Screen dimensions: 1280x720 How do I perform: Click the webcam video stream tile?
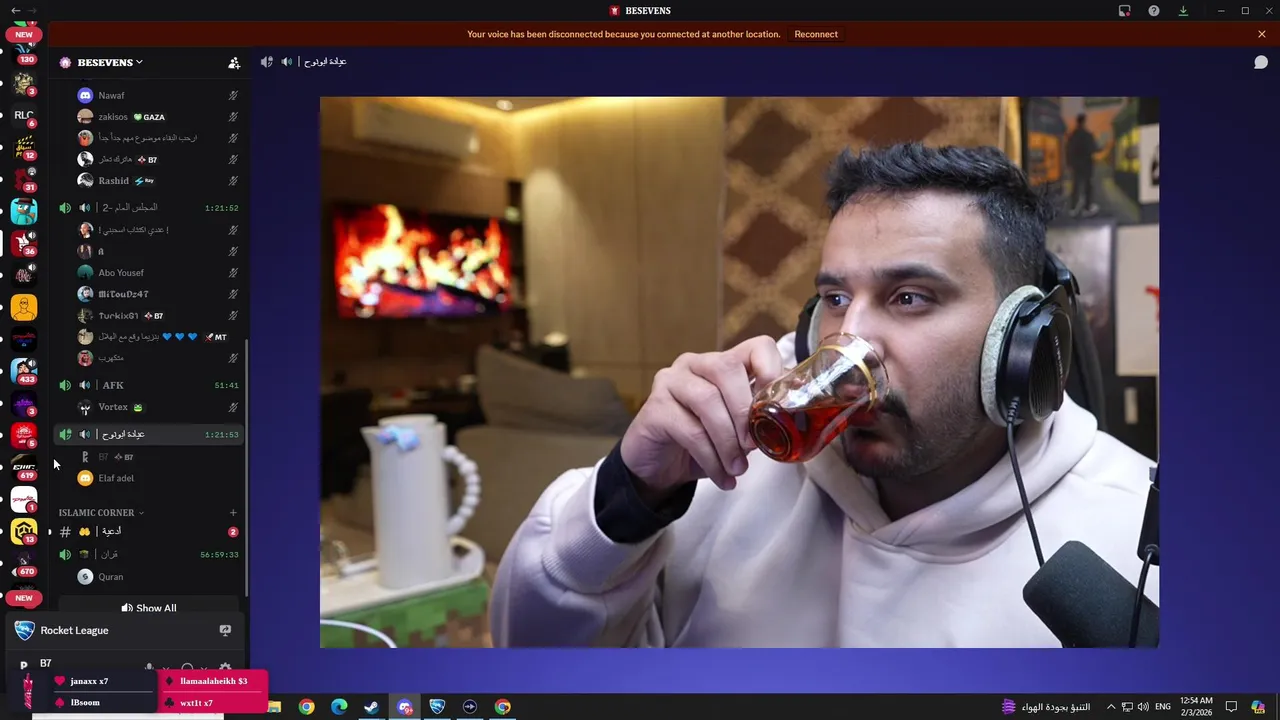point(739,372)
